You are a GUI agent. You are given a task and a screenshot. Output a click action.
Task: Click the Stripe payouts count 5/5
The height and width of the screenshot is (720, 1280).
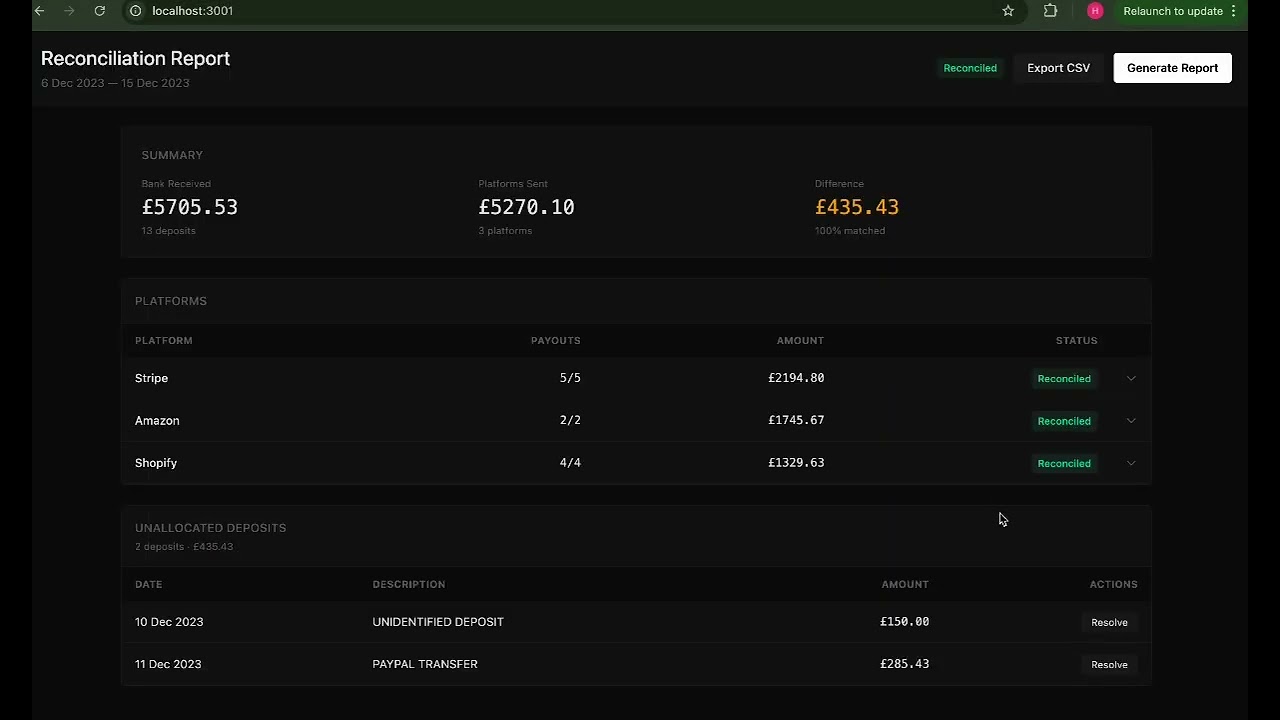570,378
